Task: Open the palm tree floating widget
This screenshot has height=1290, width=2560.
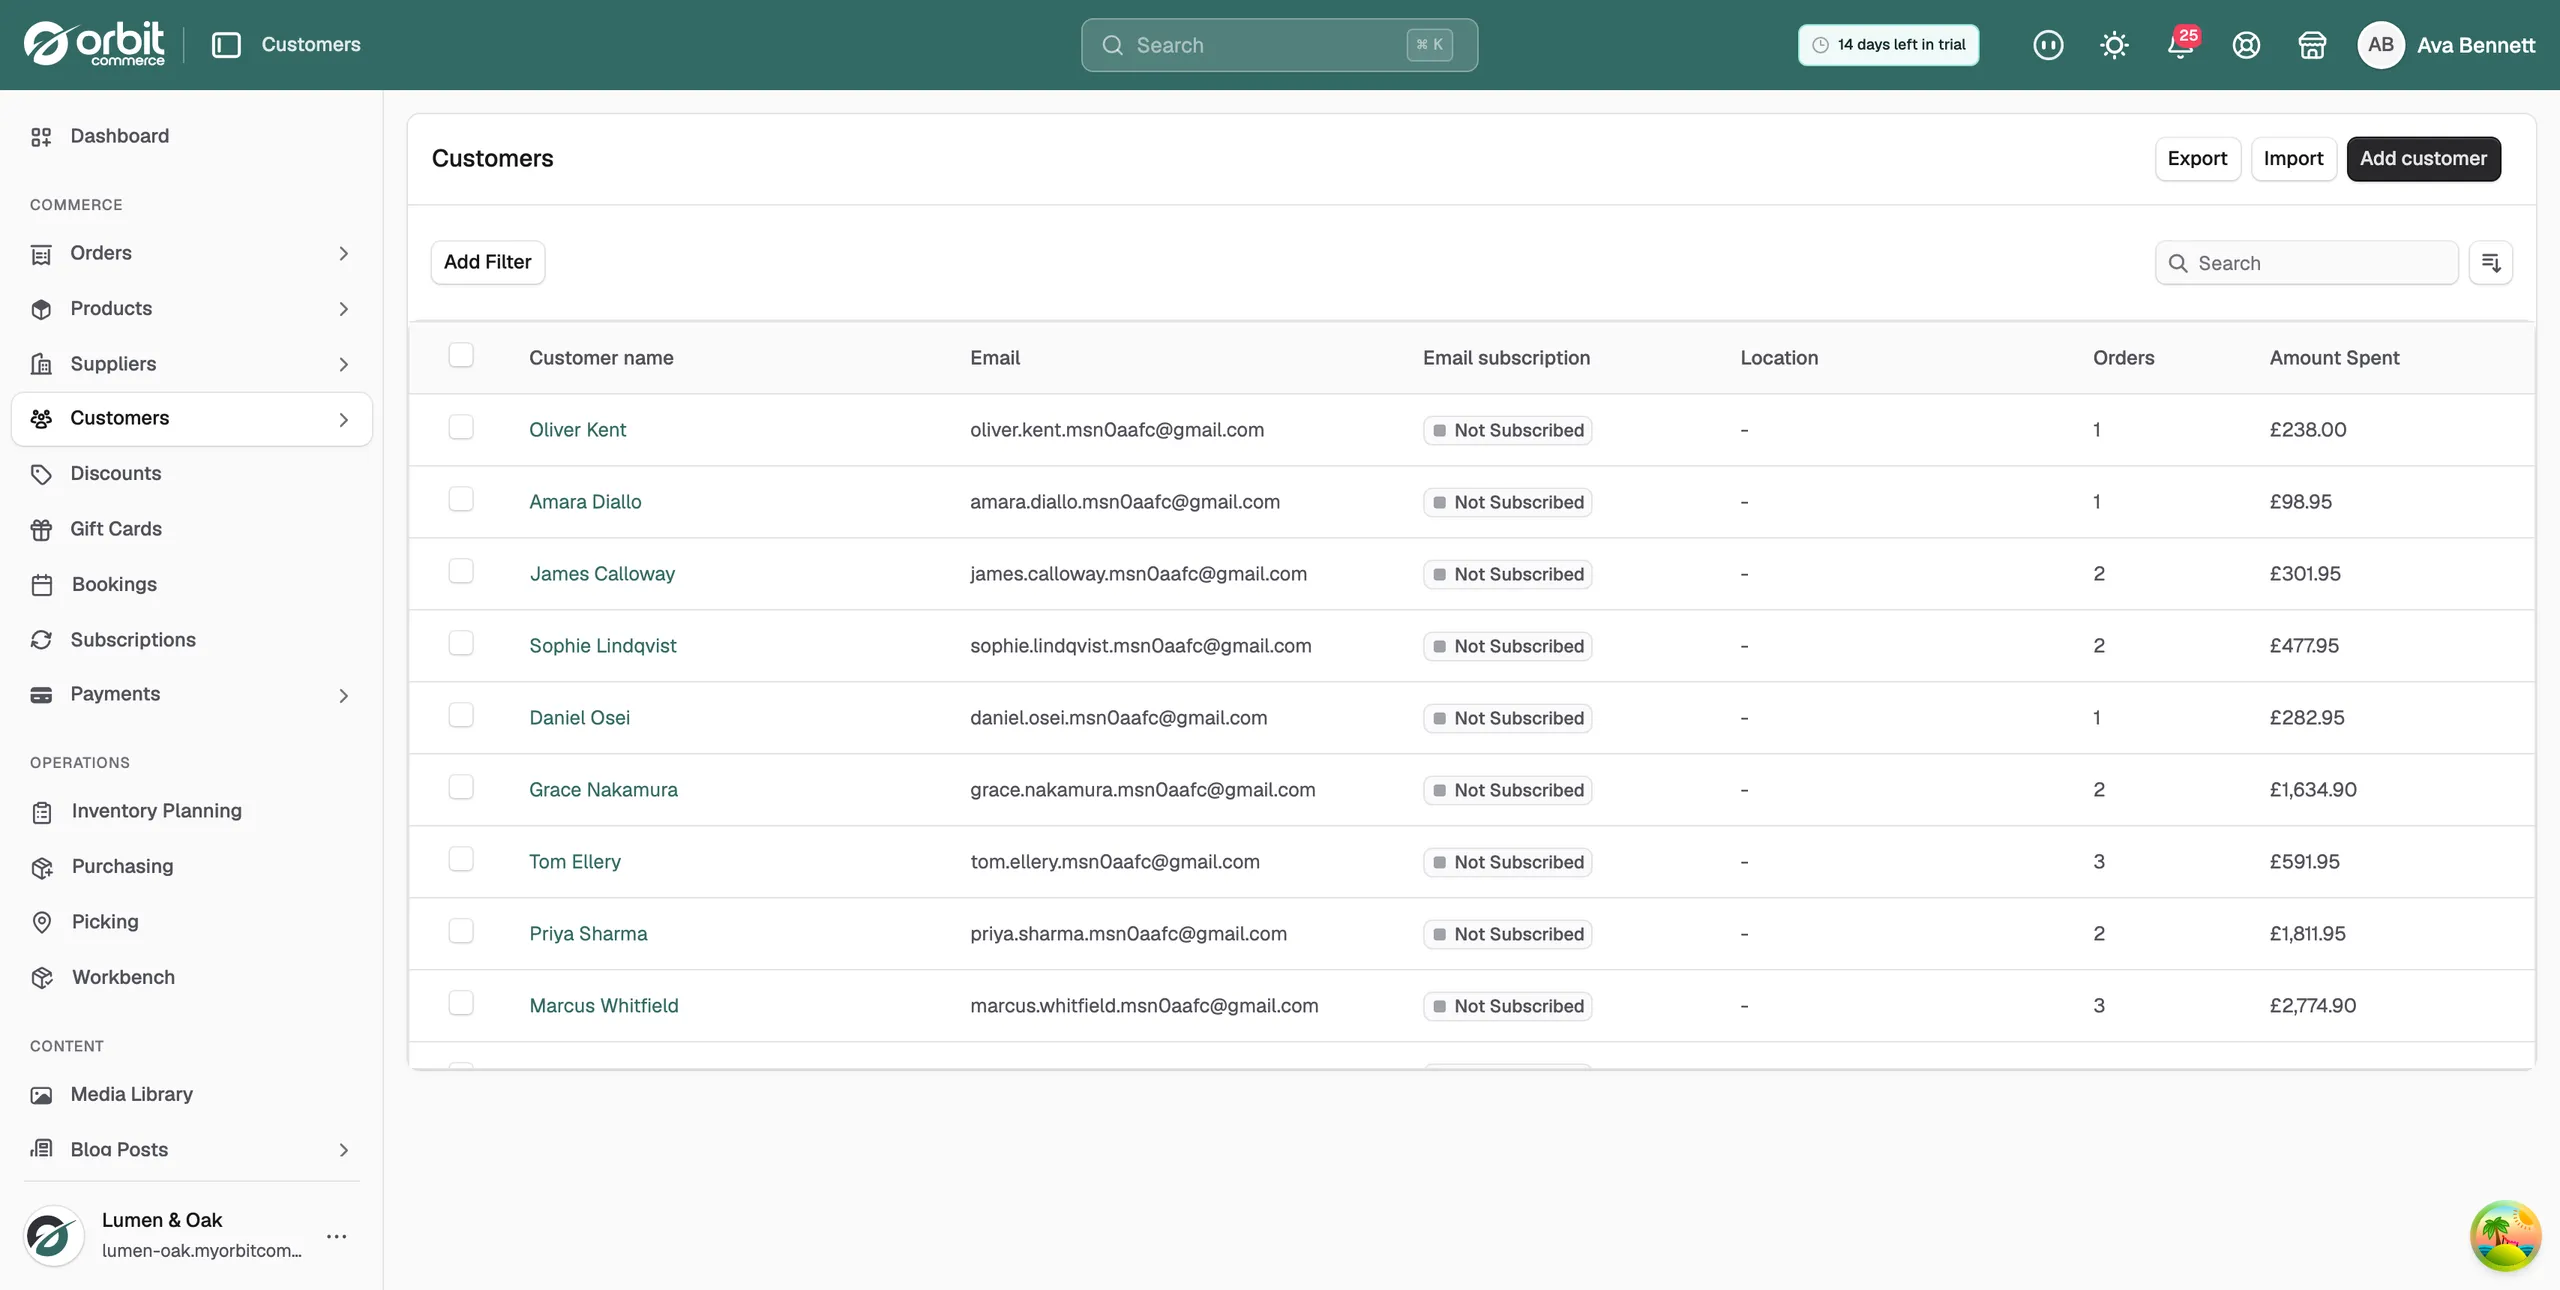Action: pos(2505,1236)
